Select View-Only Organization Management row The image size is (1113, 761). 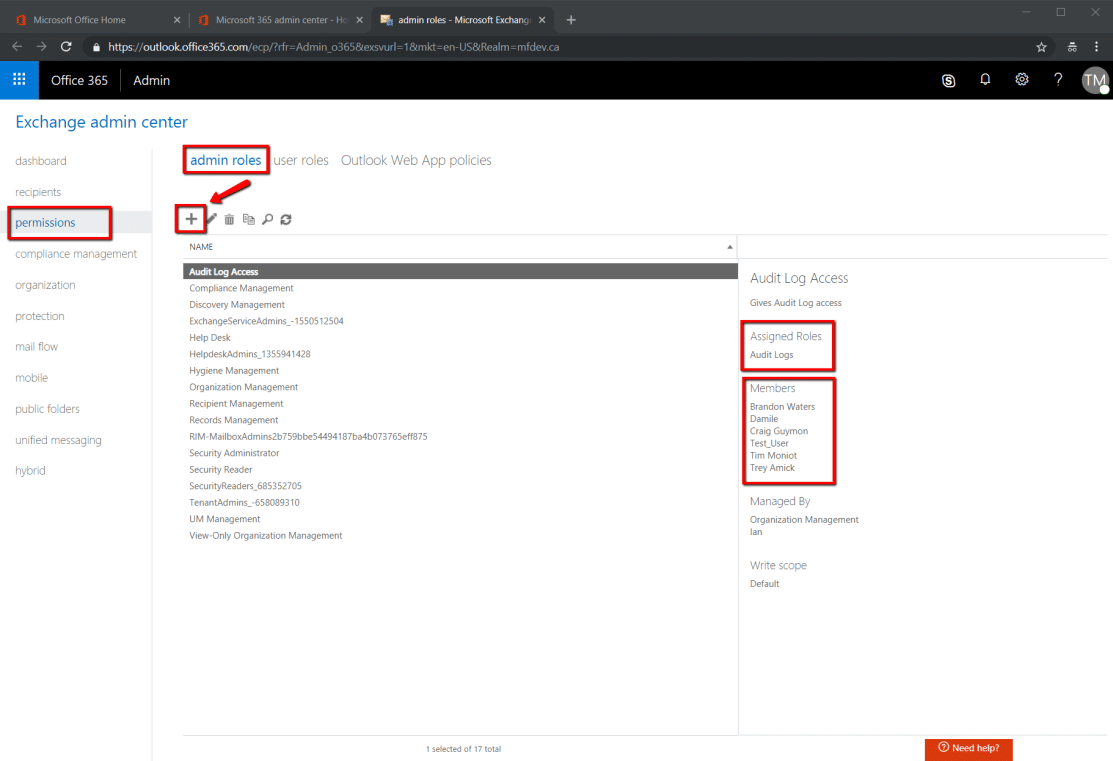(460, 536)
